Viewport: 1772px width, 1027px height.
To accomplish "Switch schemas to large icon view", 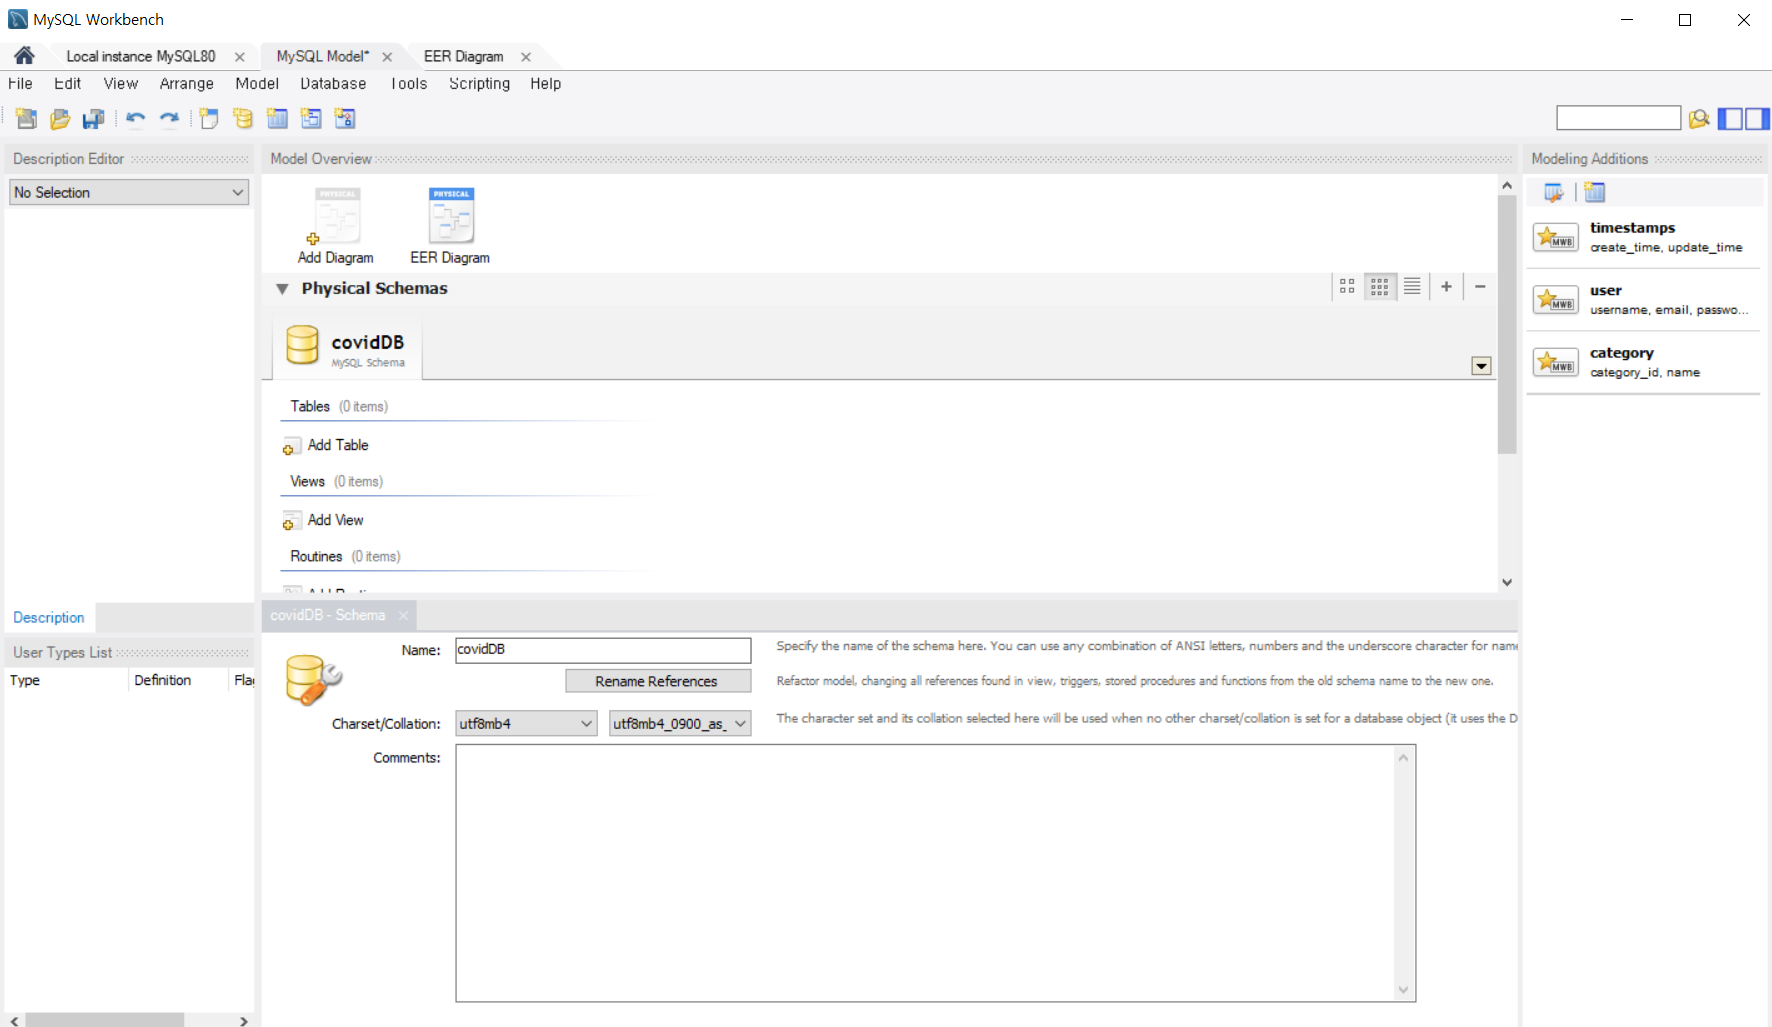I will pos(1347,287).
